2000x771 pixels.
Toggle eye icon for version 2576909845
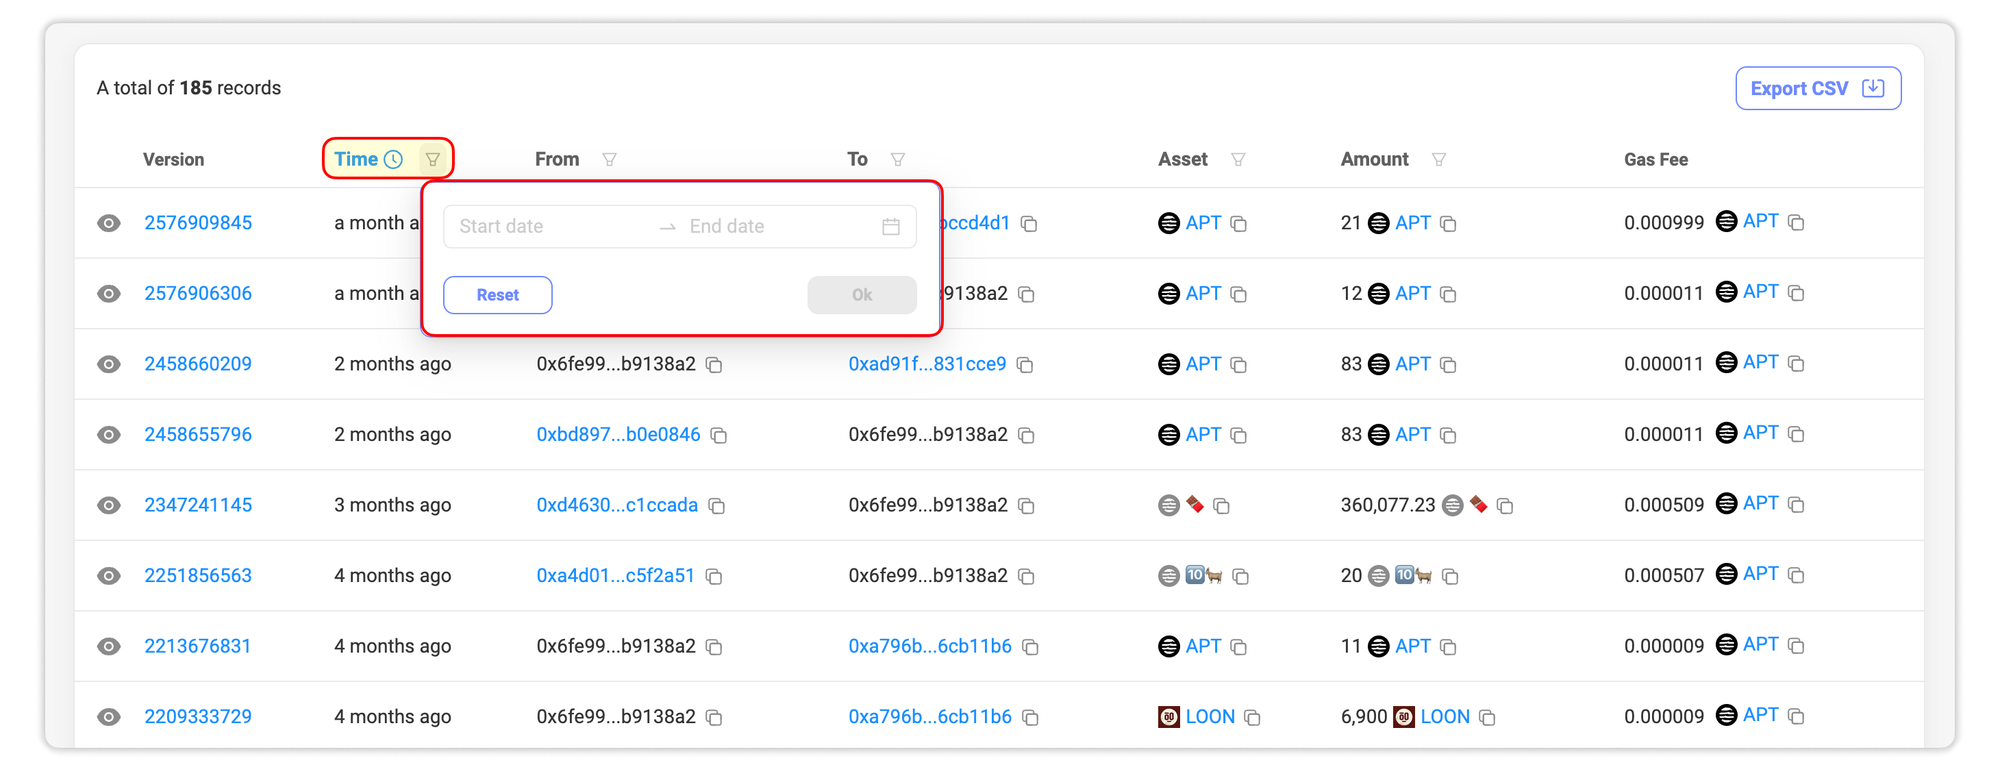(109, 223)
